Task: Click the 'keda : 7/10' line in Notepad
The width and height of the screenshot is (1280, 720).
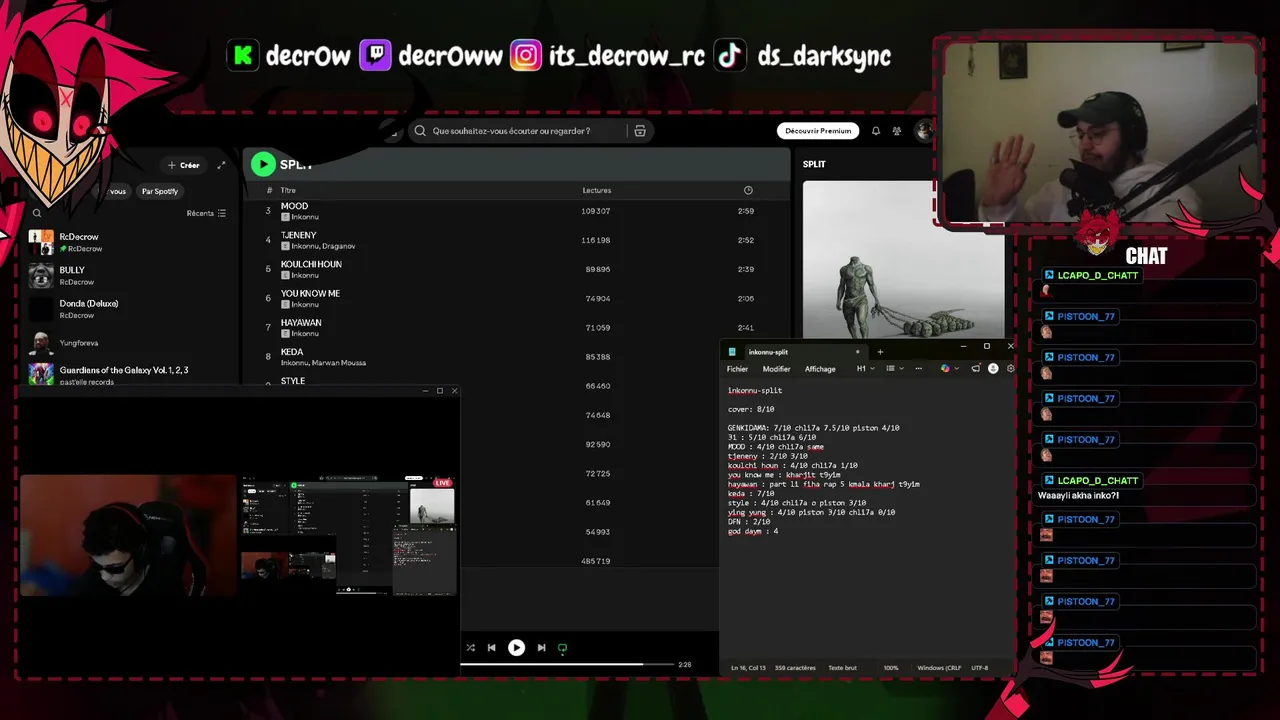Action: 751,494
